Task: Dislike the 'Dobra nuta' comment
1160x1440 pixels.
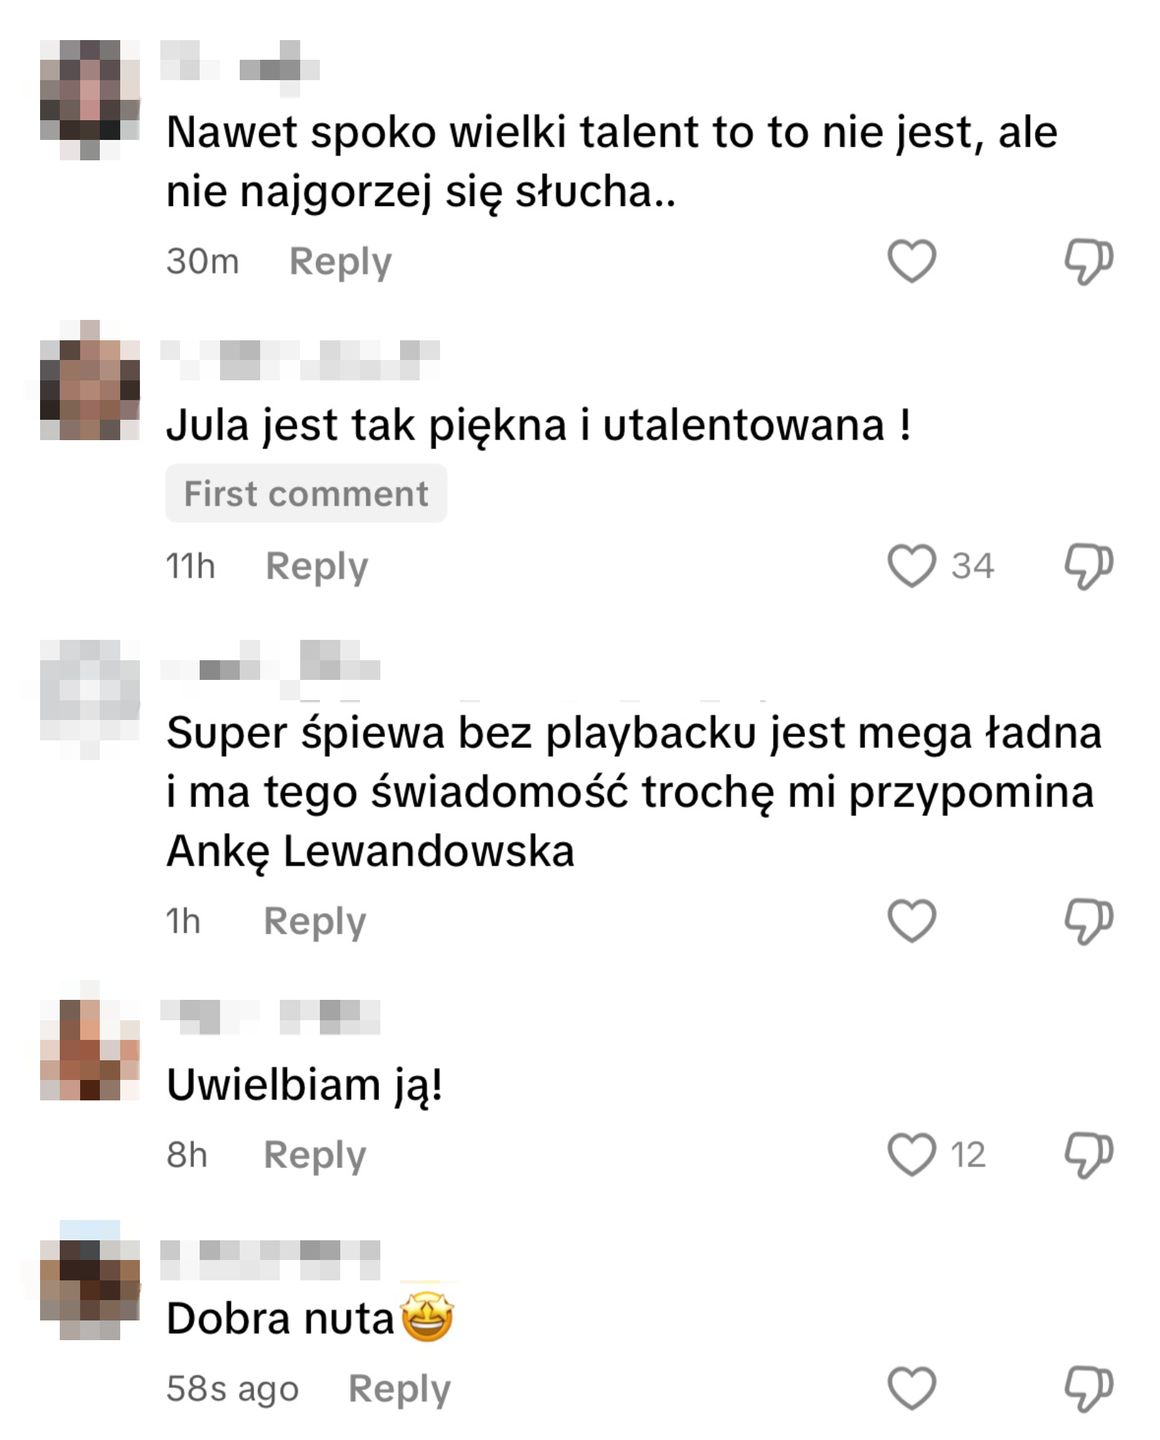Action: (x=1088, y=1389)
